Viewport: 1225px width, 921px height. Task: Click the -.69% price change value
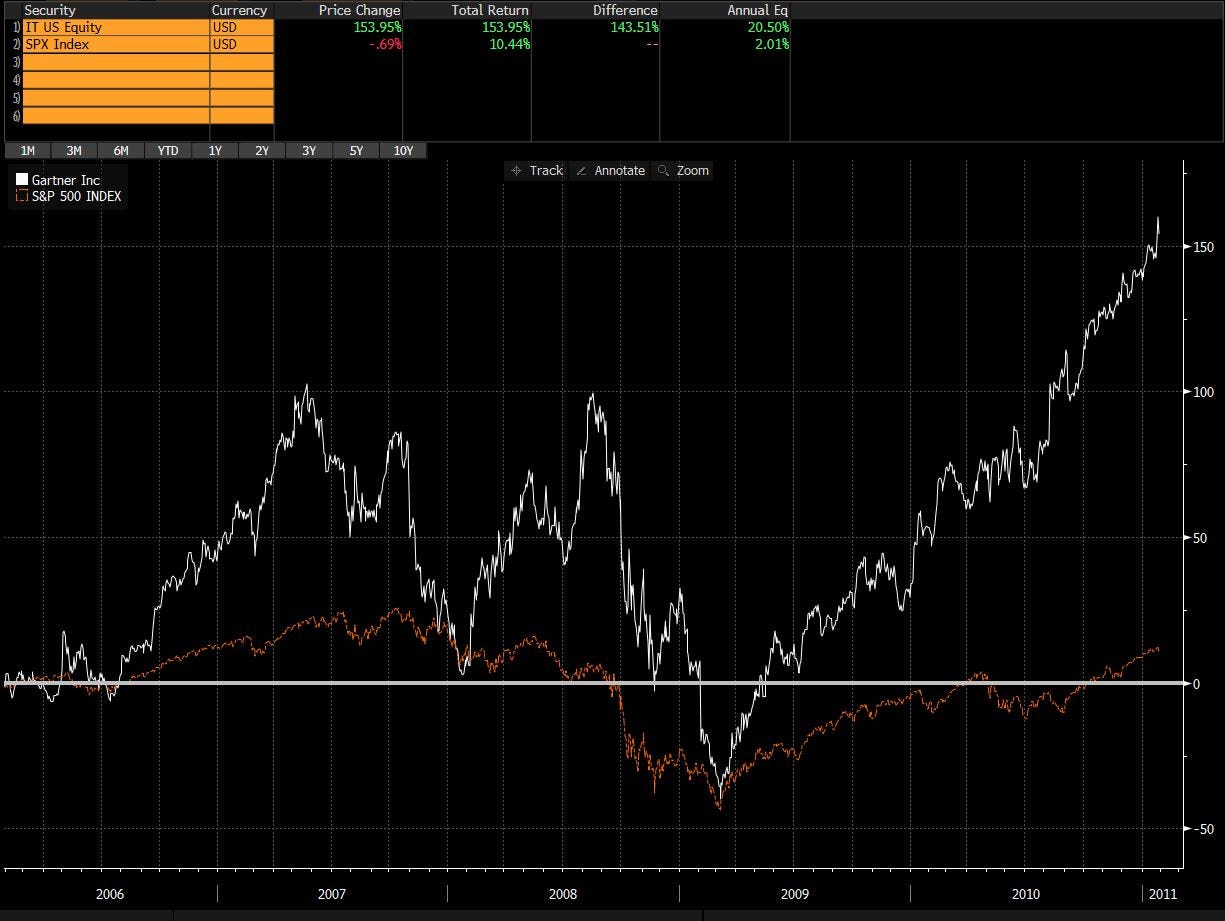tap(384, 45)
